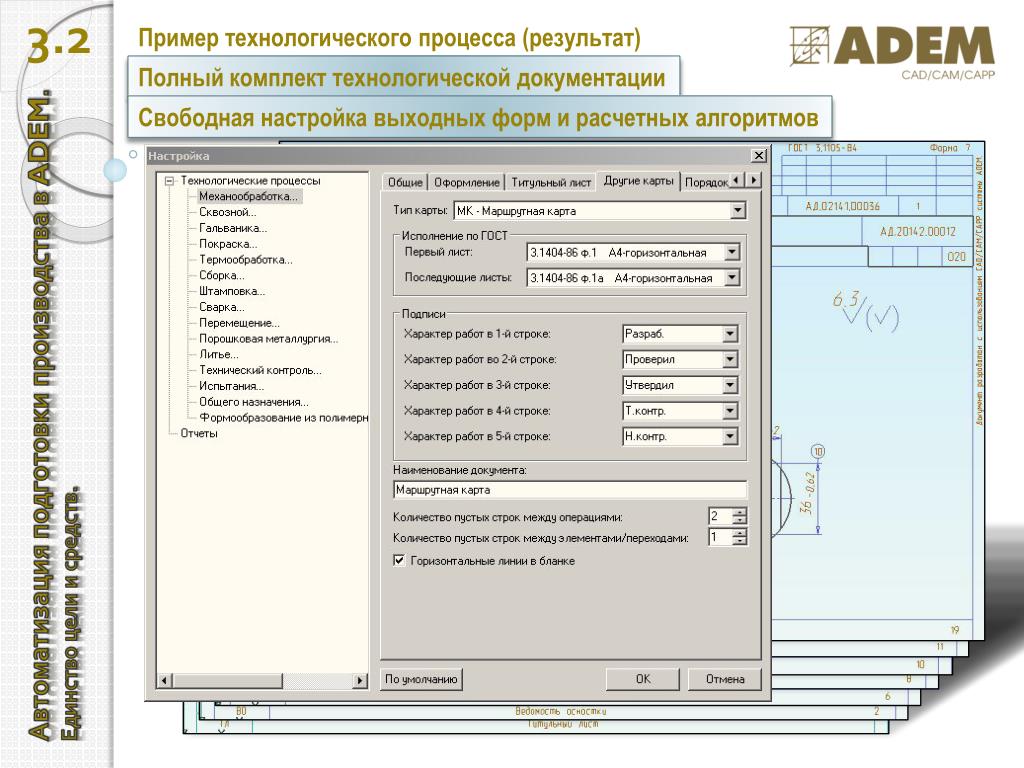This screenshot has width=1024, height=768.
Task: Open the Первый лист format dropdown
Action: pyautogui.click(x=732, y=252)
